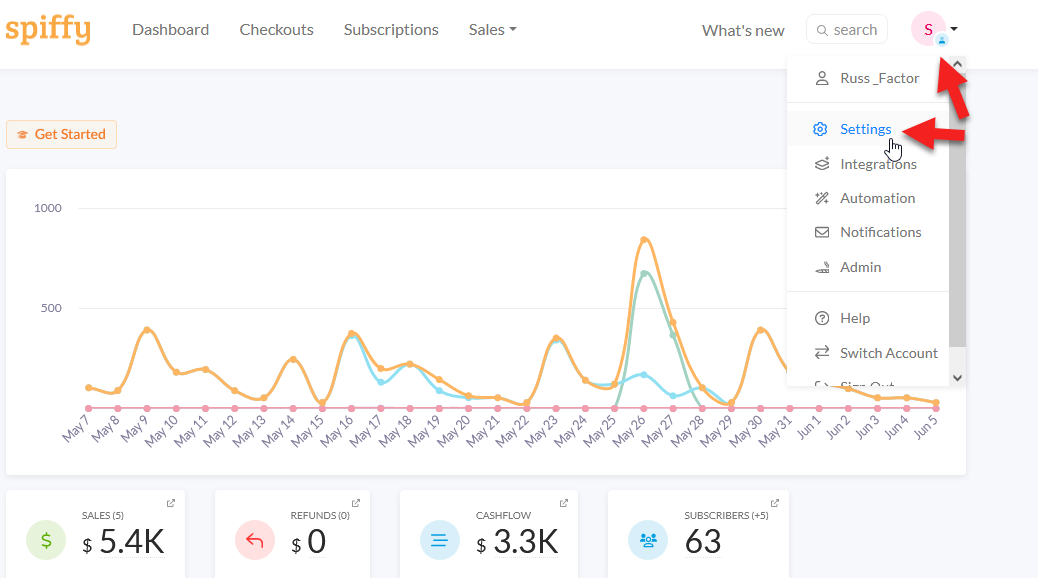Viewport: 1038px width, 578px height.
Task: Open the user avatar icon
Action: [x=928, y=29]
